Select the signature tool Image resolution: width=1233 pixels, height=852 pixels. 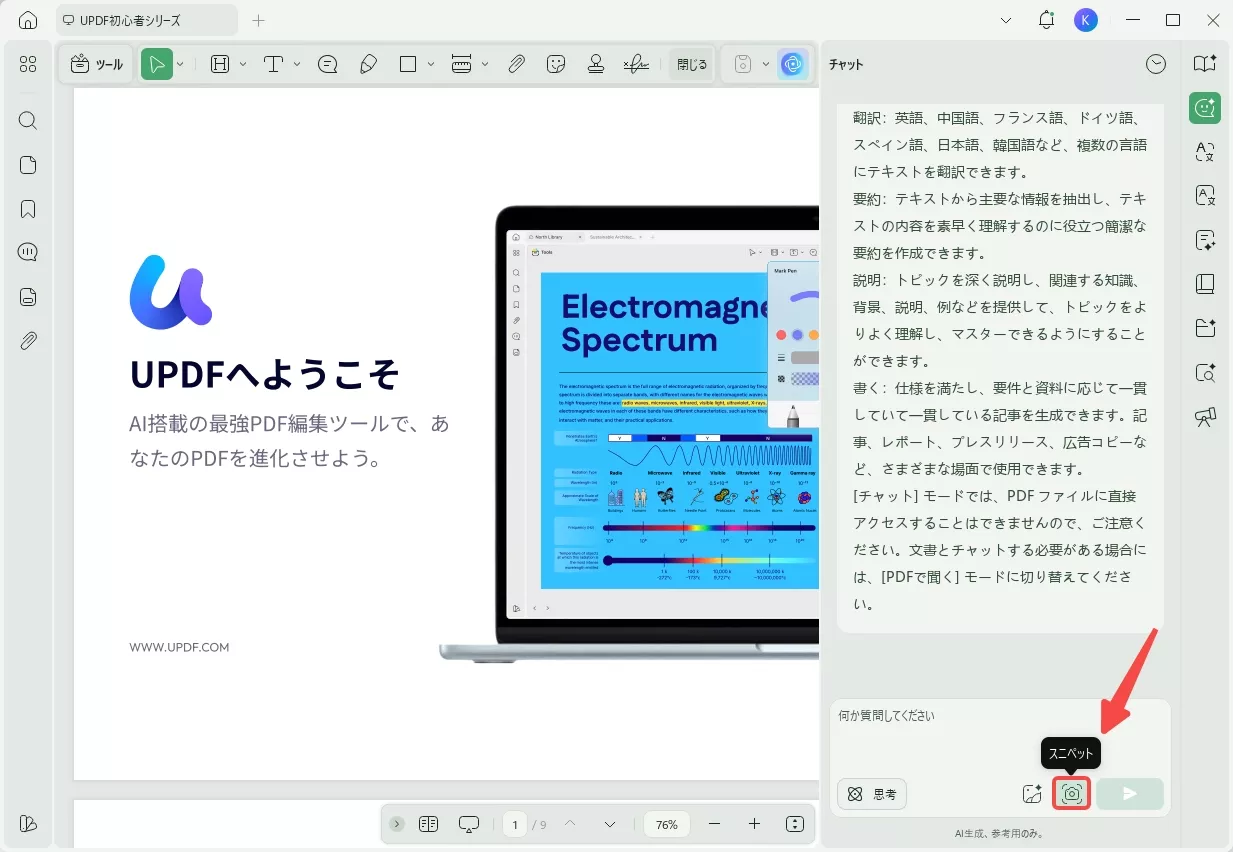click(636, 63)
